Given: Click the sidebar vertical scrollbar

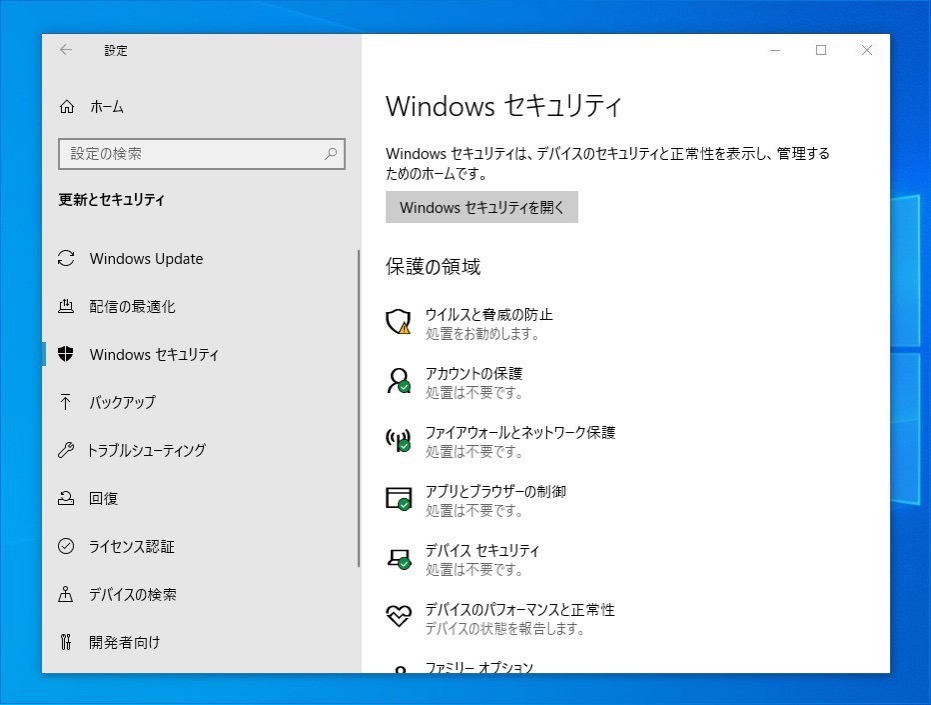Looking at the screenshot, I should 359,408.
